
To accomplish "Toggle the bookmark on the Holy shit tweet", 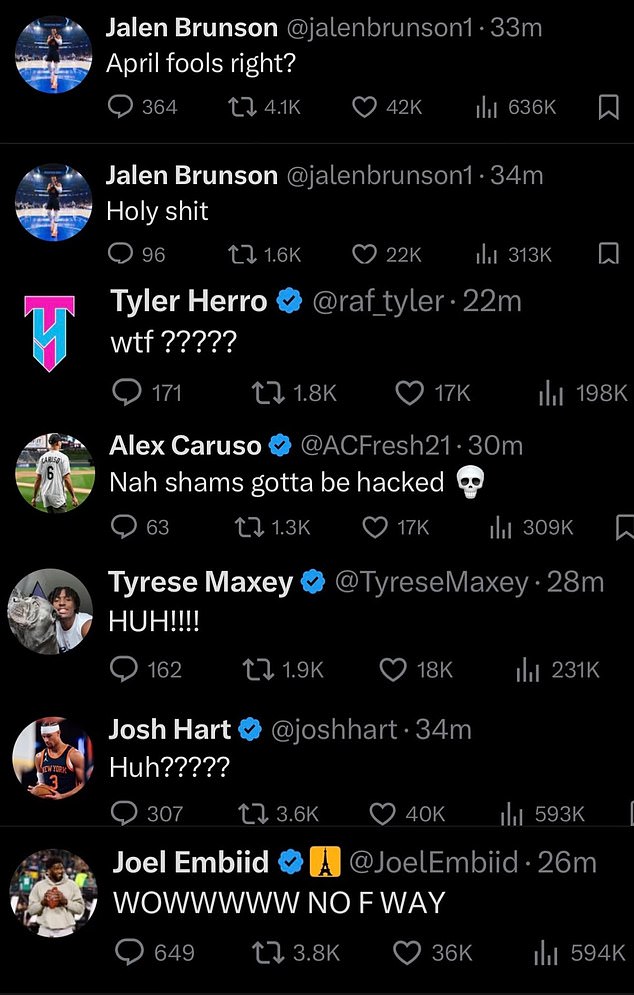I will pyautogui.click(x=609, y=255).
